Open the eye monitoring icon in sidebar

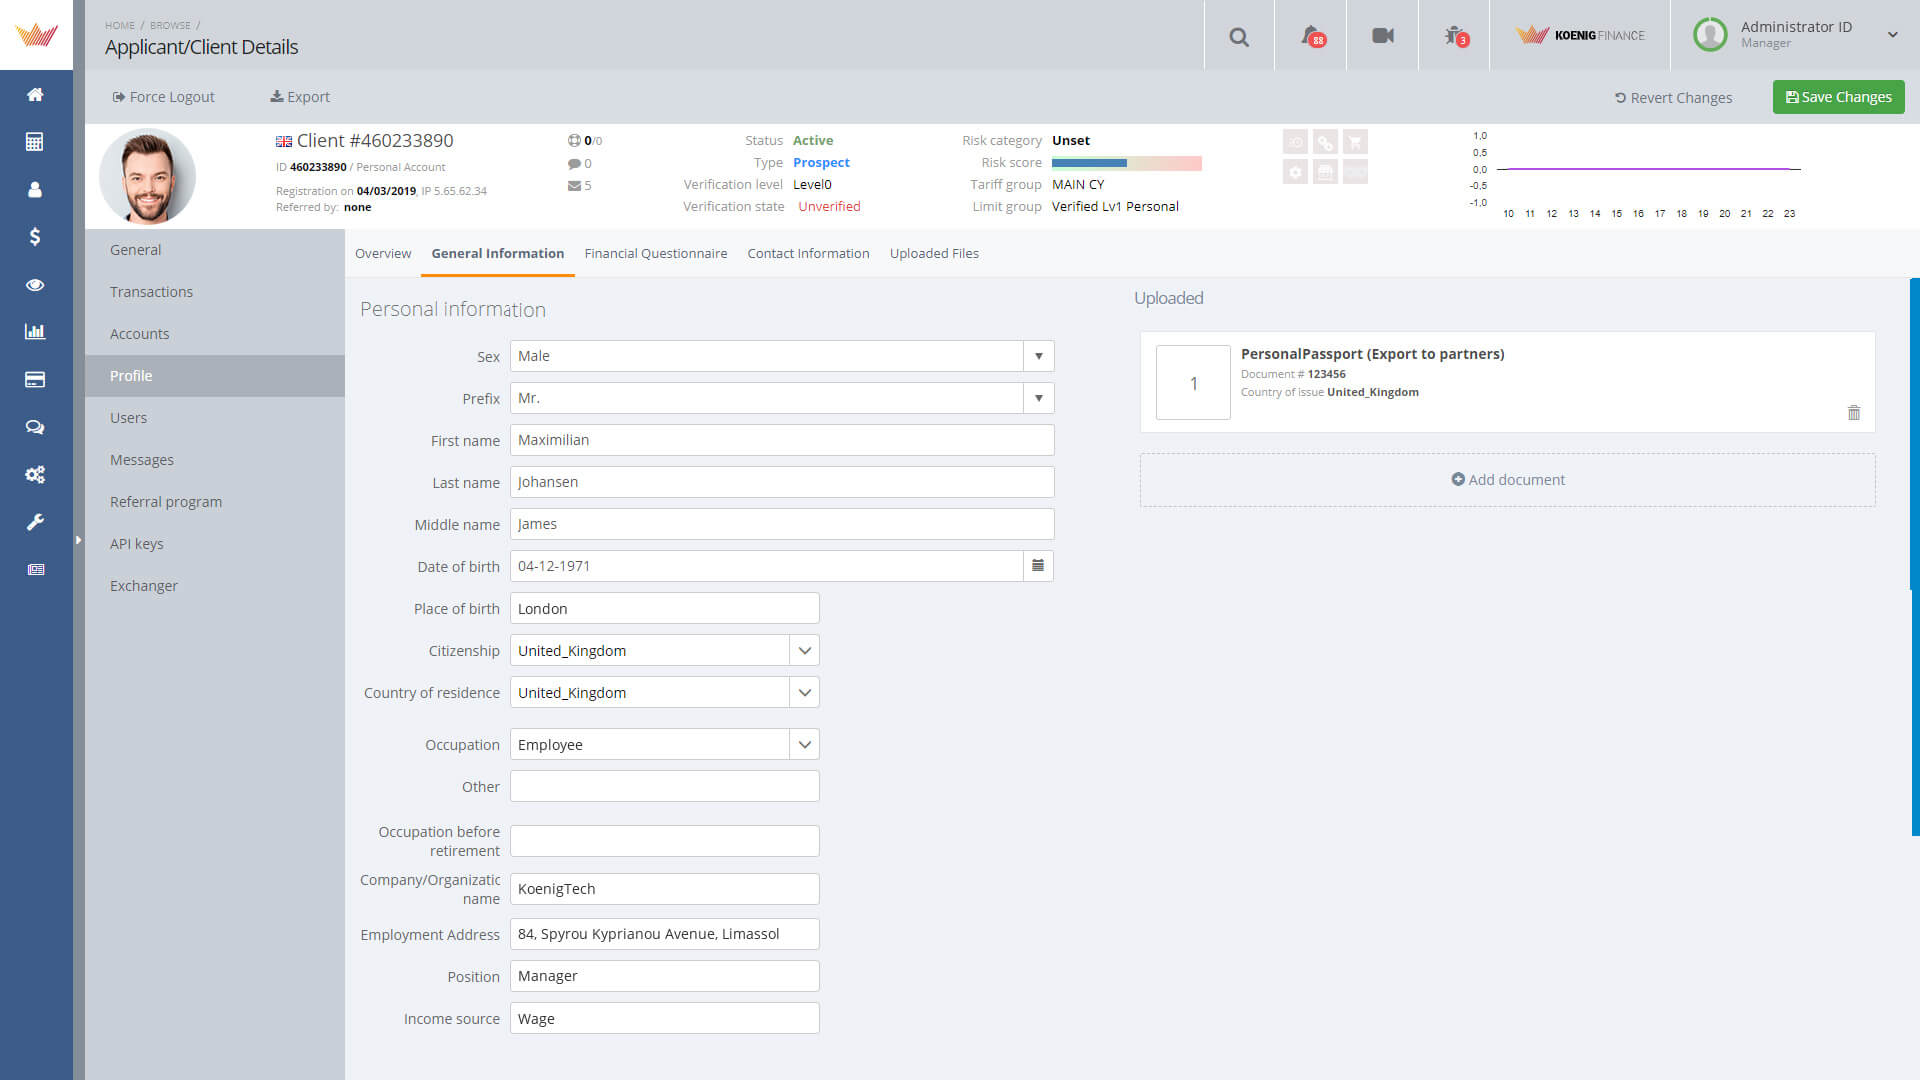[35, 285]
